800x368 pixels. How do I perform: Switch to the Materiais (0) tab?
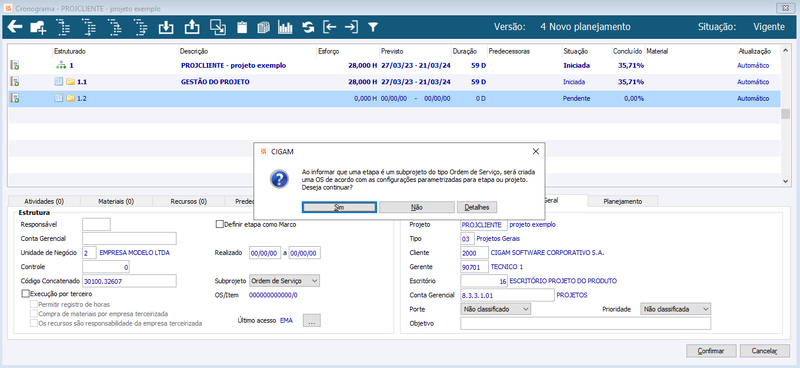pos(116,202)
